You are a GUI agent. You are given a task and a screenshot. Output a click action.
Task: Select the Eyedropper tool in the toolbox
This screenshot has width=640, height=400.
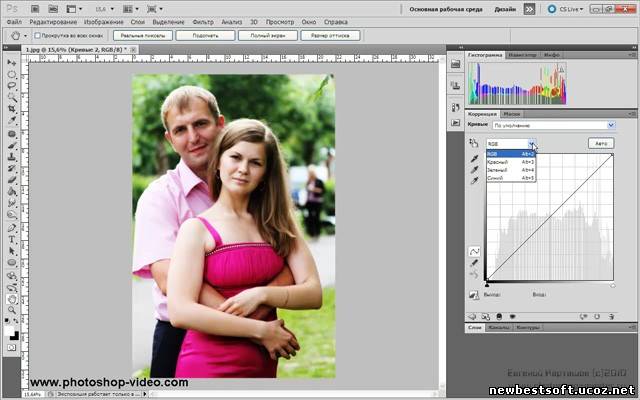[11, 120]
